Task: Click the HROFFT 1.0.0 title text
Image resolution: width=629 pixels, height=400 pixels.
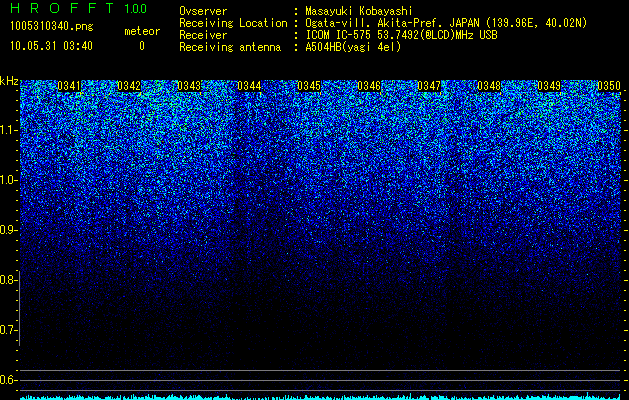Action: [79, 8]
